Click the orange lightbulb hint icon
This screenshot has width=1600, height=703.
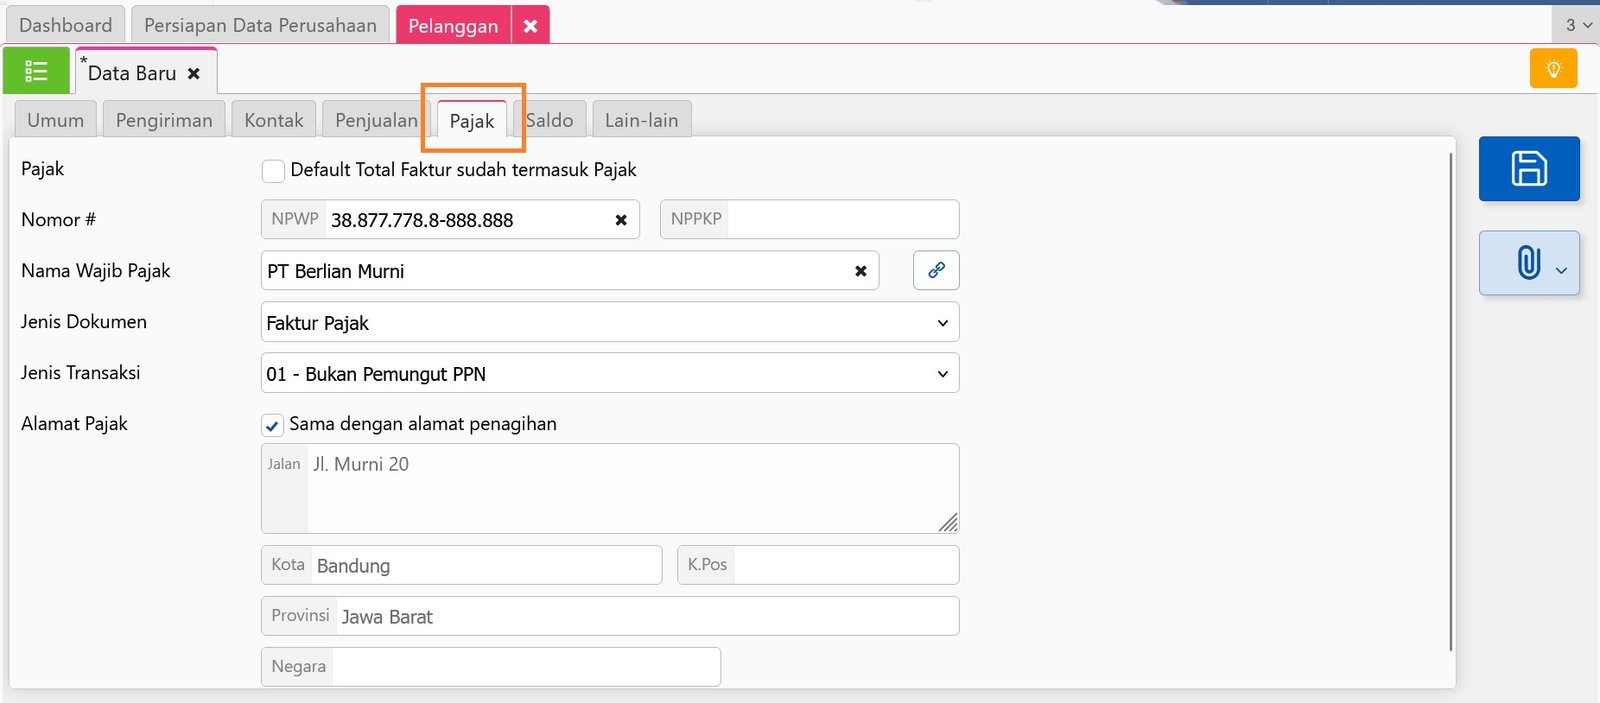pos(1553,69)
